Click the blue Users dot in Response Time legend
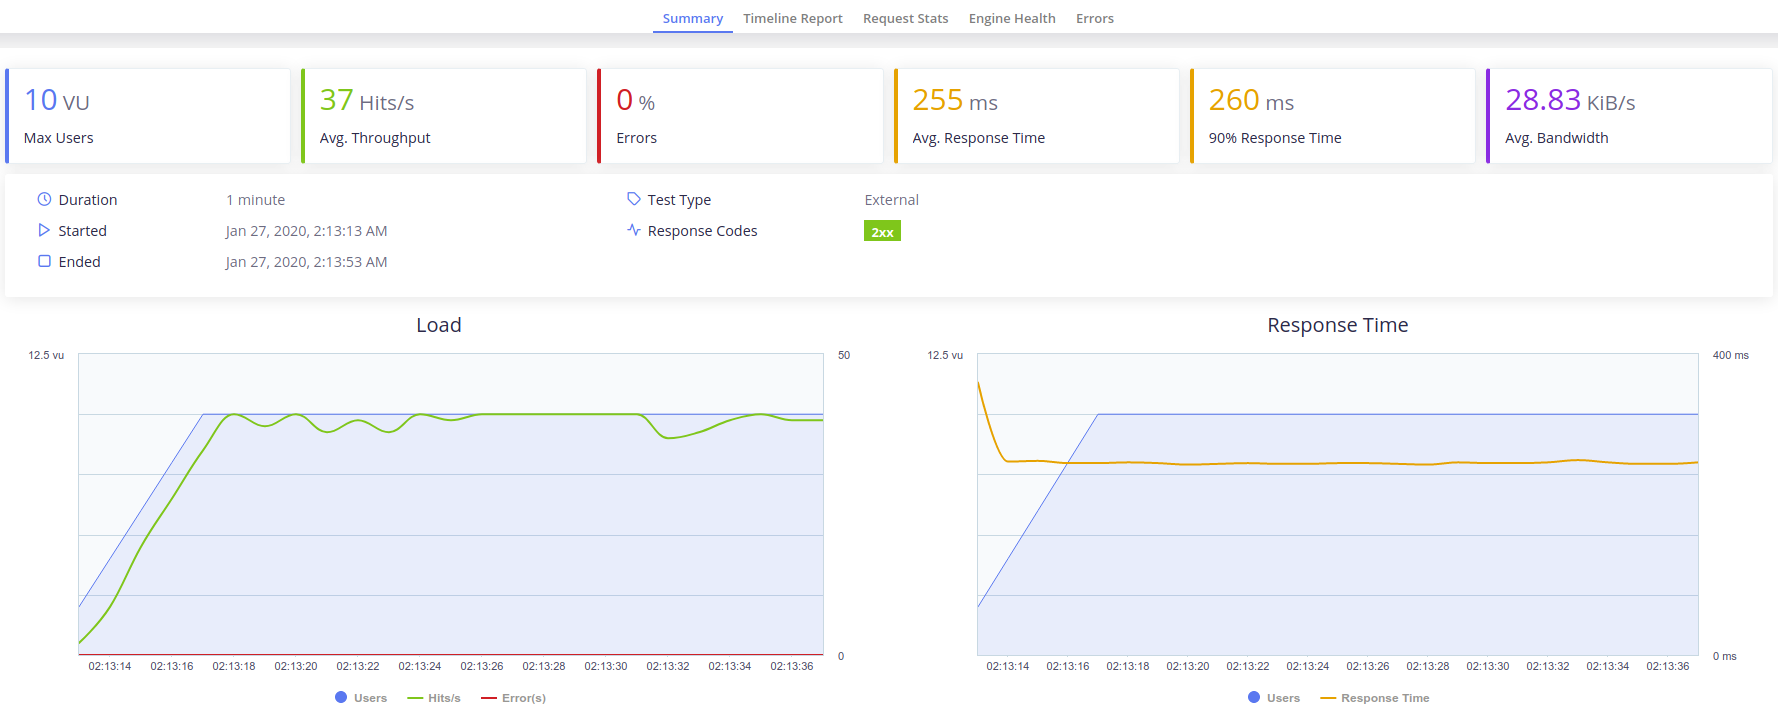 pyautogui.click(x=1254, y=697)
